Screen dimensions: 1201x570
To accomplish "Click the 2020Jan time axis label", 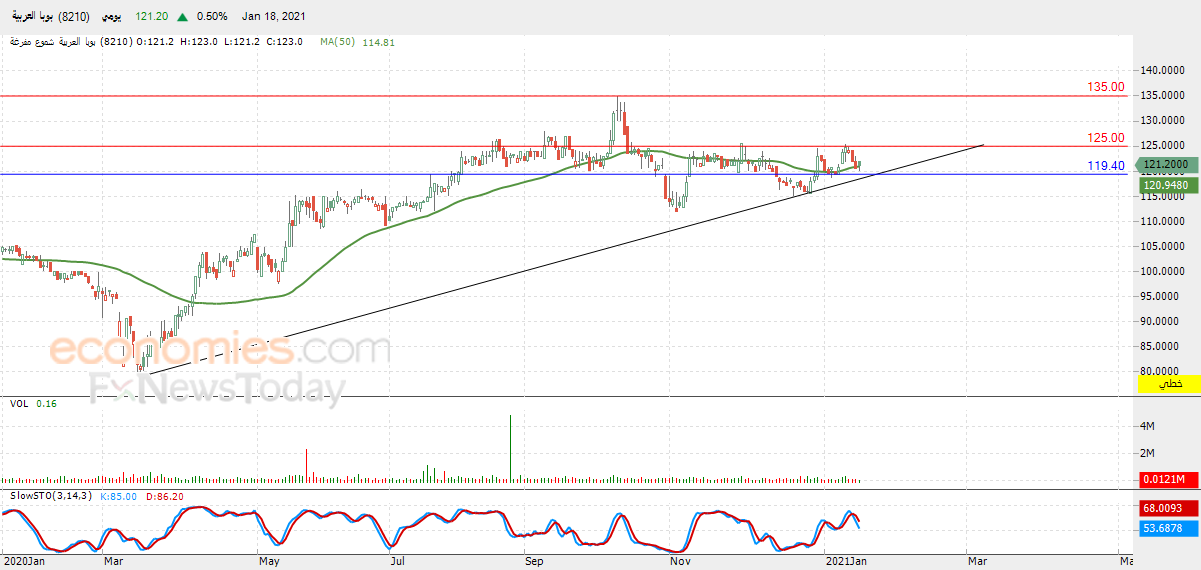I will pyautogui.click(x=24, y=561).
